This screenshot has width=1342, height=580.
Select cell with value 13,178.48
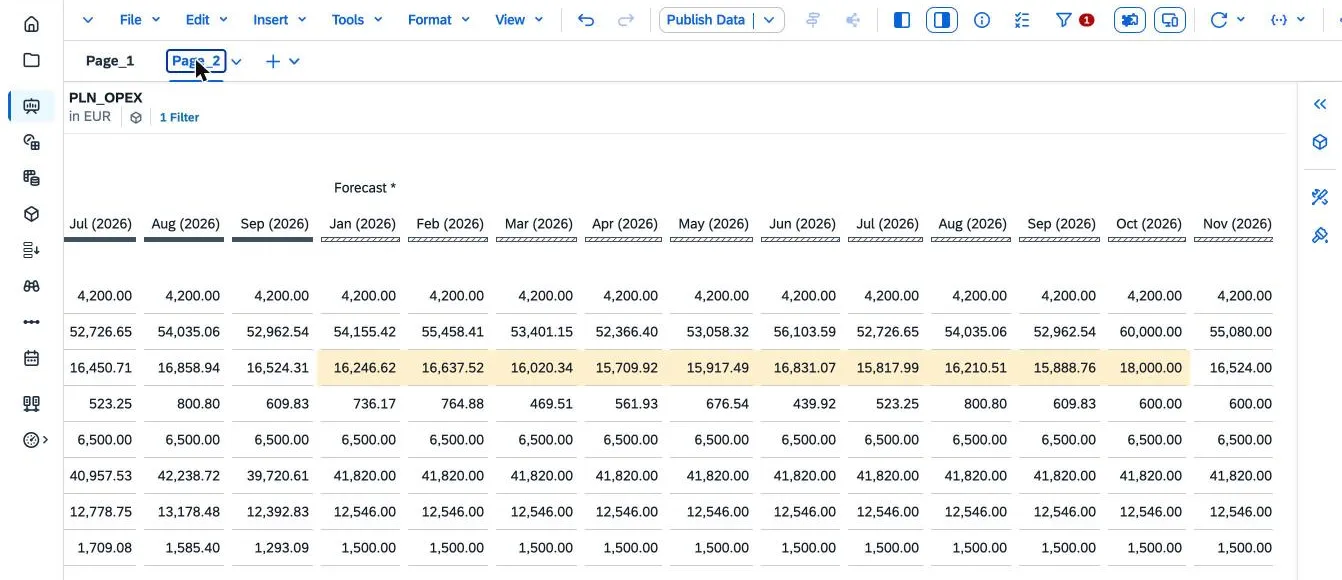click(x=185, y=512)
